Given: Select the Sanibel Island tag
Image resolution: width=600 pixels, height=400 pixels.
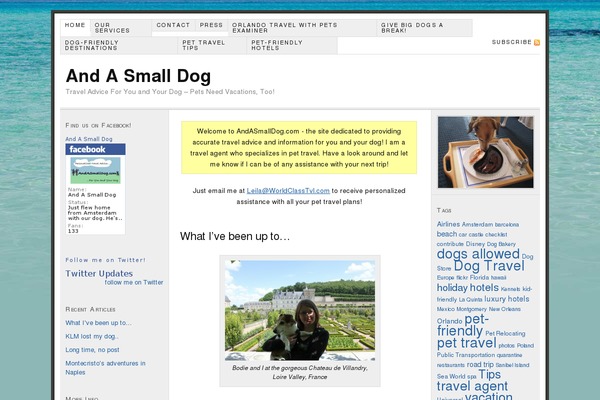Looking at the screenshot, I should pyautogui.click(x=512, y=365).
